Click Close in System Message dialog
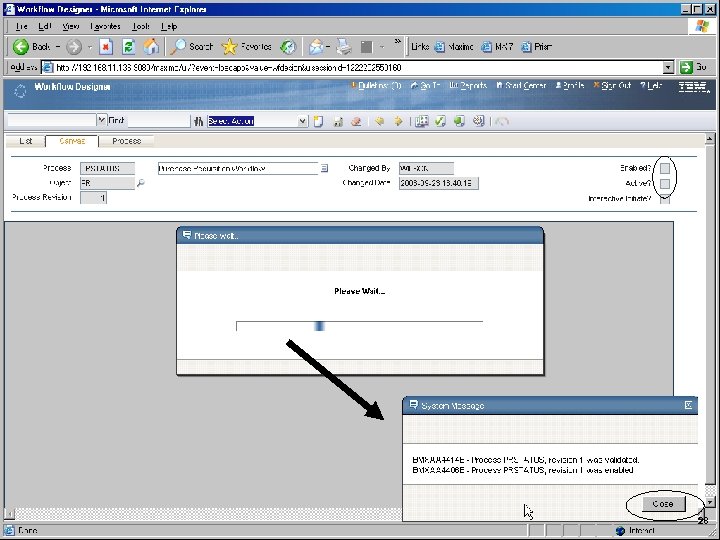720x540 pixels. pyautogui.click(x=663, y=504)
